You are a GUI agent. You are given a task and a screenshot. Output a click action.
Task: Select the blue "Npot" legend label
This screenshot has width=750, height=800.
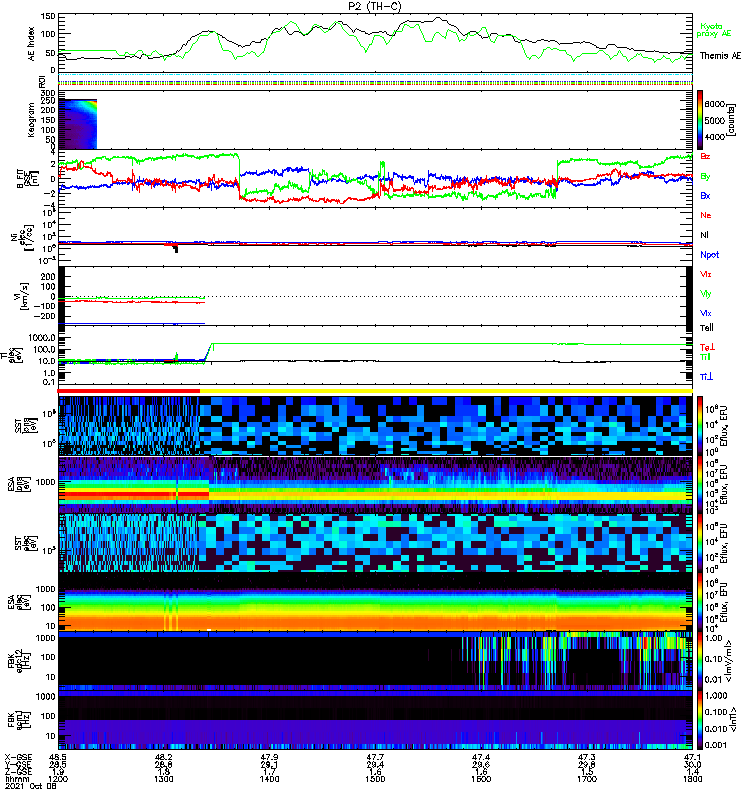[x=710, y=255]
